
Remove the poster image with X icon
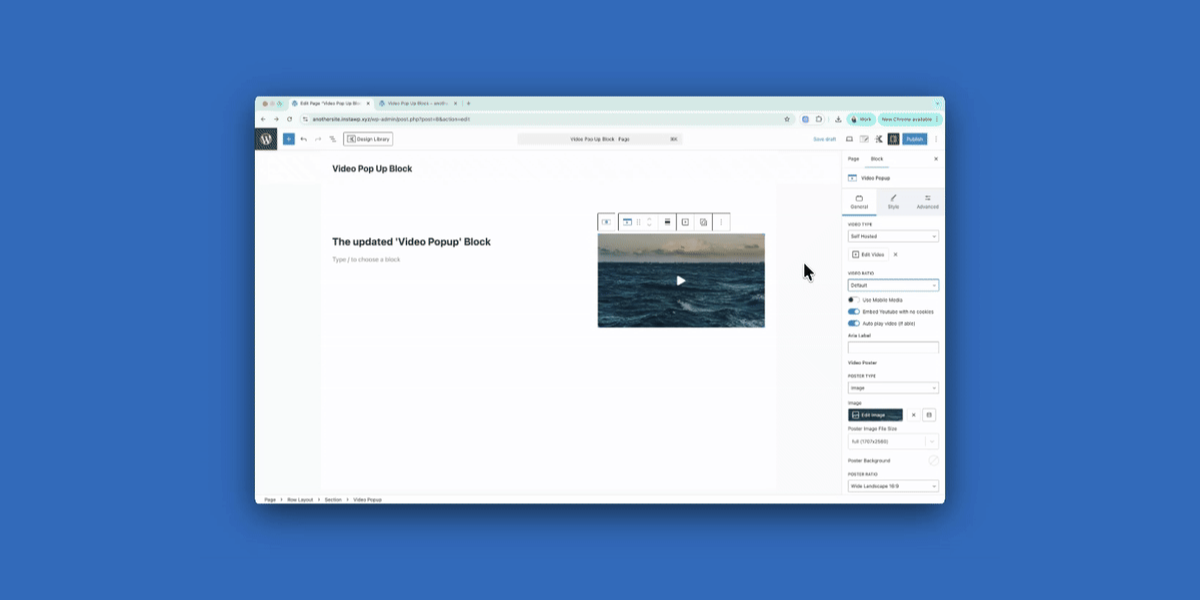(913, 415)
